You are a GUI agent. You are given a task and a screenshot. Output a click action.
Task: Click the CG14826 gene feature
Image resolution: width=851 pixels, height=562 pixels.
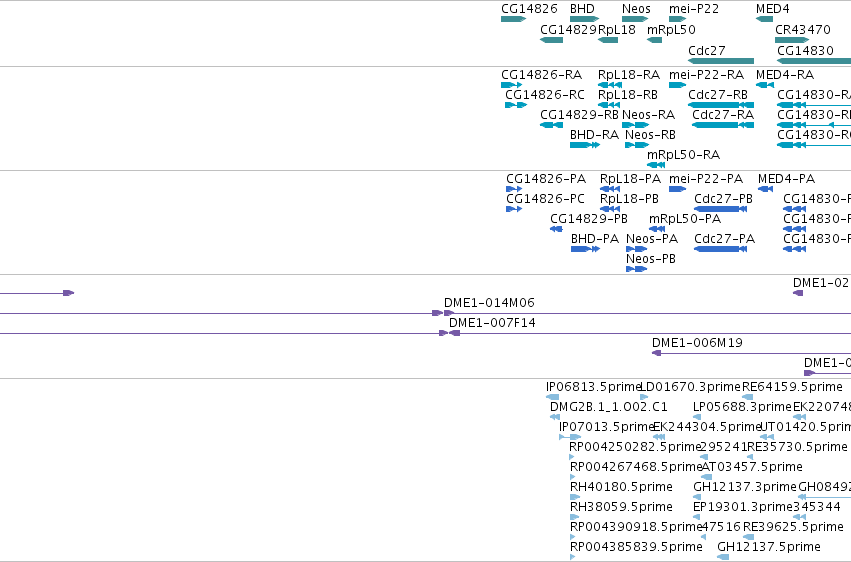[513, 19]
